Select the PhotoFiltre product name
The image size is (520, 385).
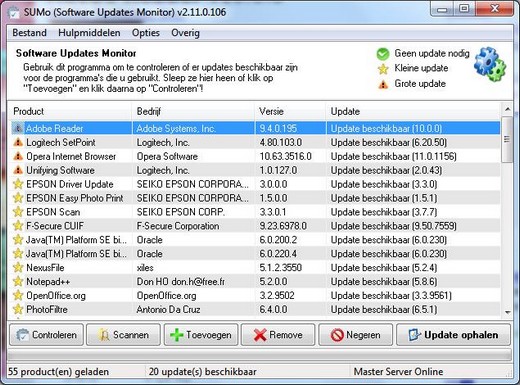click(47, 309)
